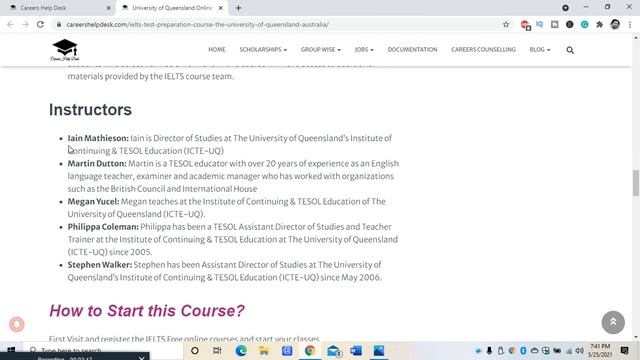Viewport: 640px width, 360px height.
Task: Click the name 'Philippa Coleman:'
Action: tap(103, 227)
